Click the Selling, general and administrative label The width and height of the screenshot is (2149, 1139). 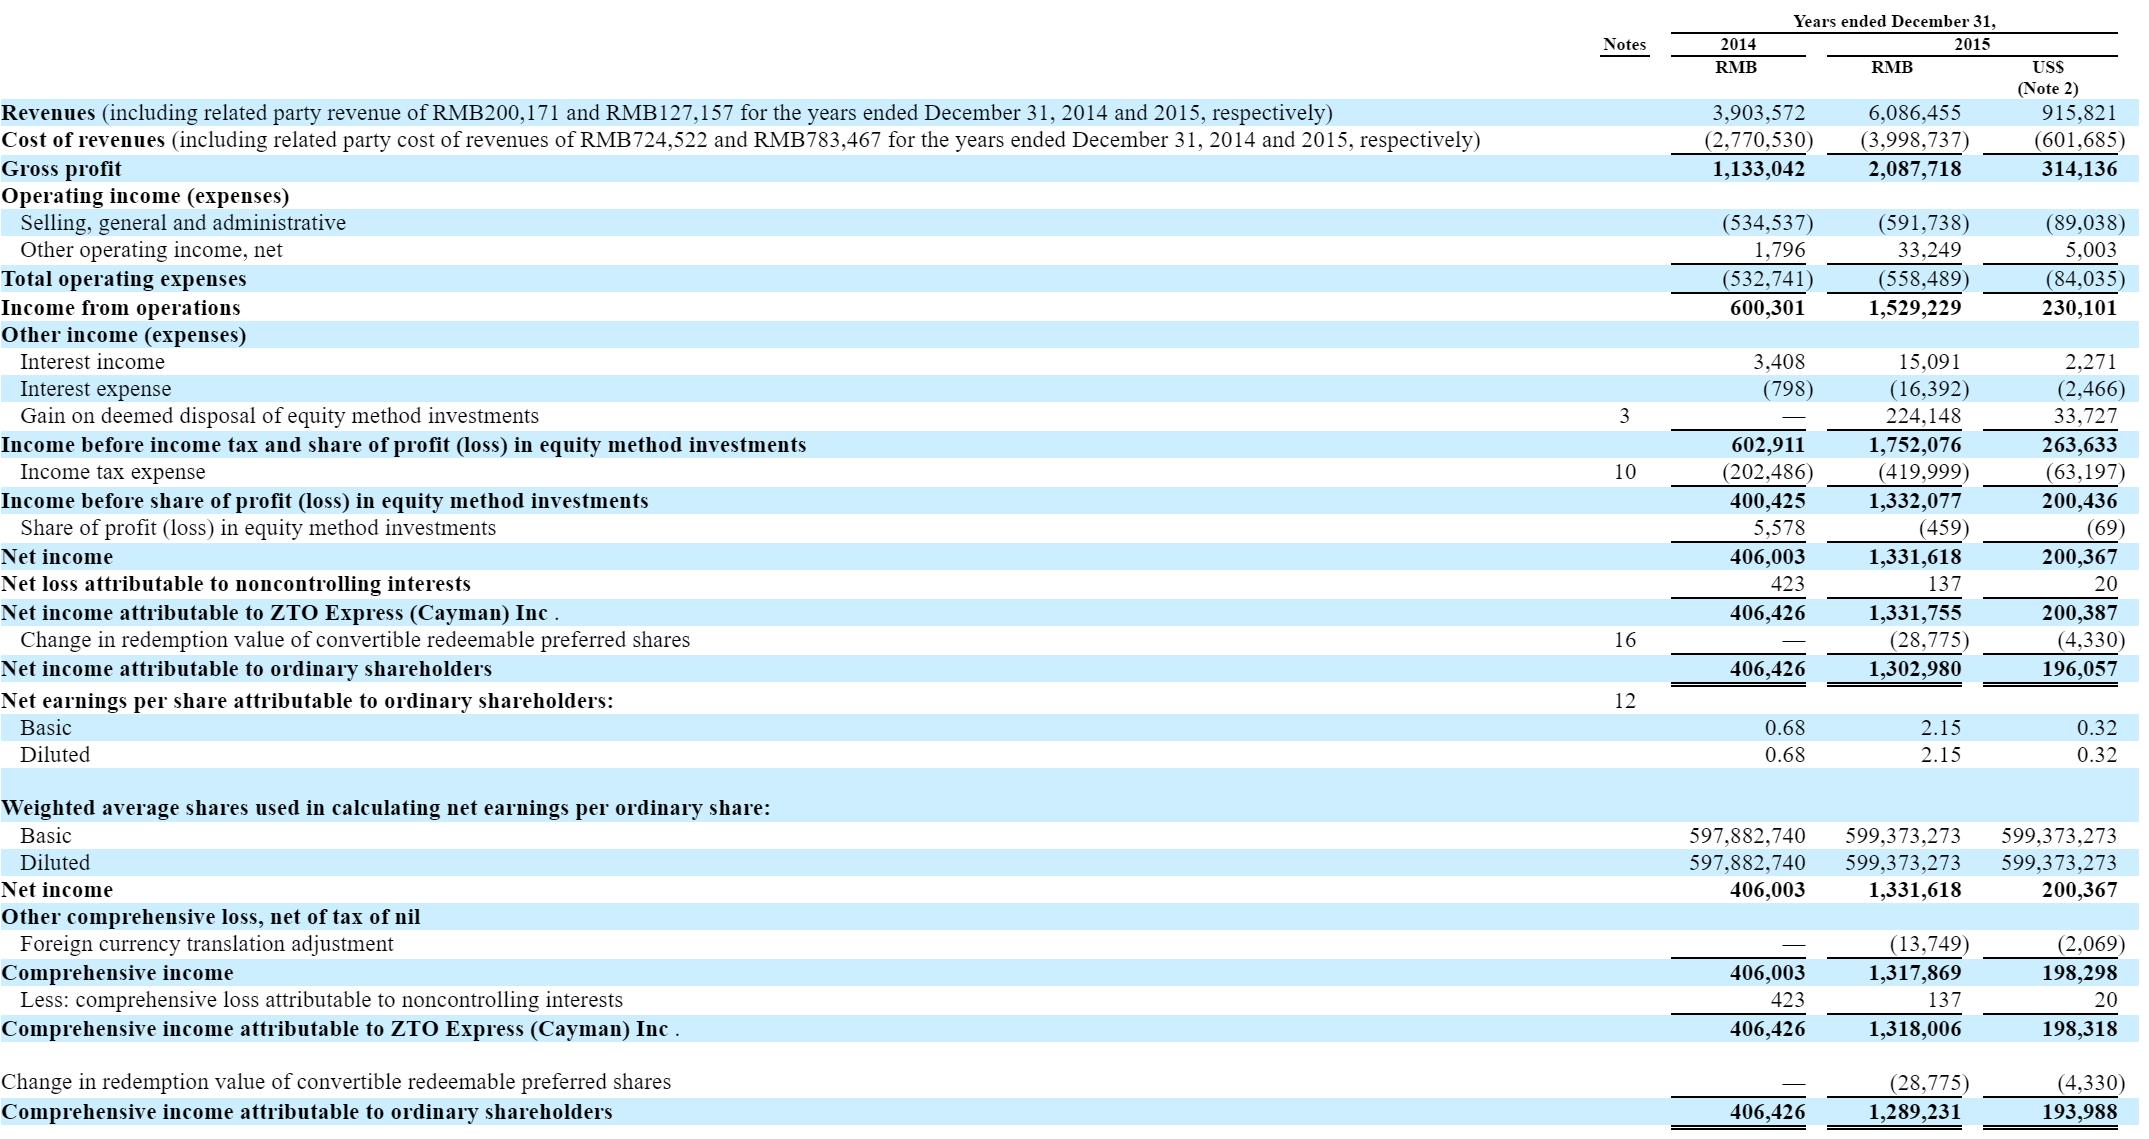click(x=183, y=223)
